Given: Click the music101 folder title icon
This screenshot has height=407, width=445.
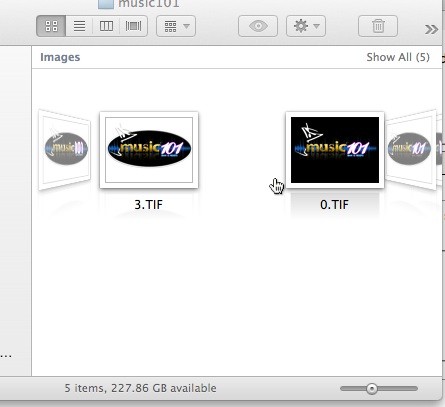Looking at the screenshot, I should (x=106, y=4).
